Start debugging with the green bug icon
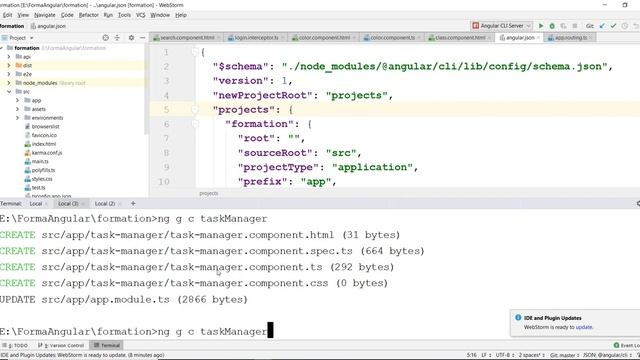 552,26
